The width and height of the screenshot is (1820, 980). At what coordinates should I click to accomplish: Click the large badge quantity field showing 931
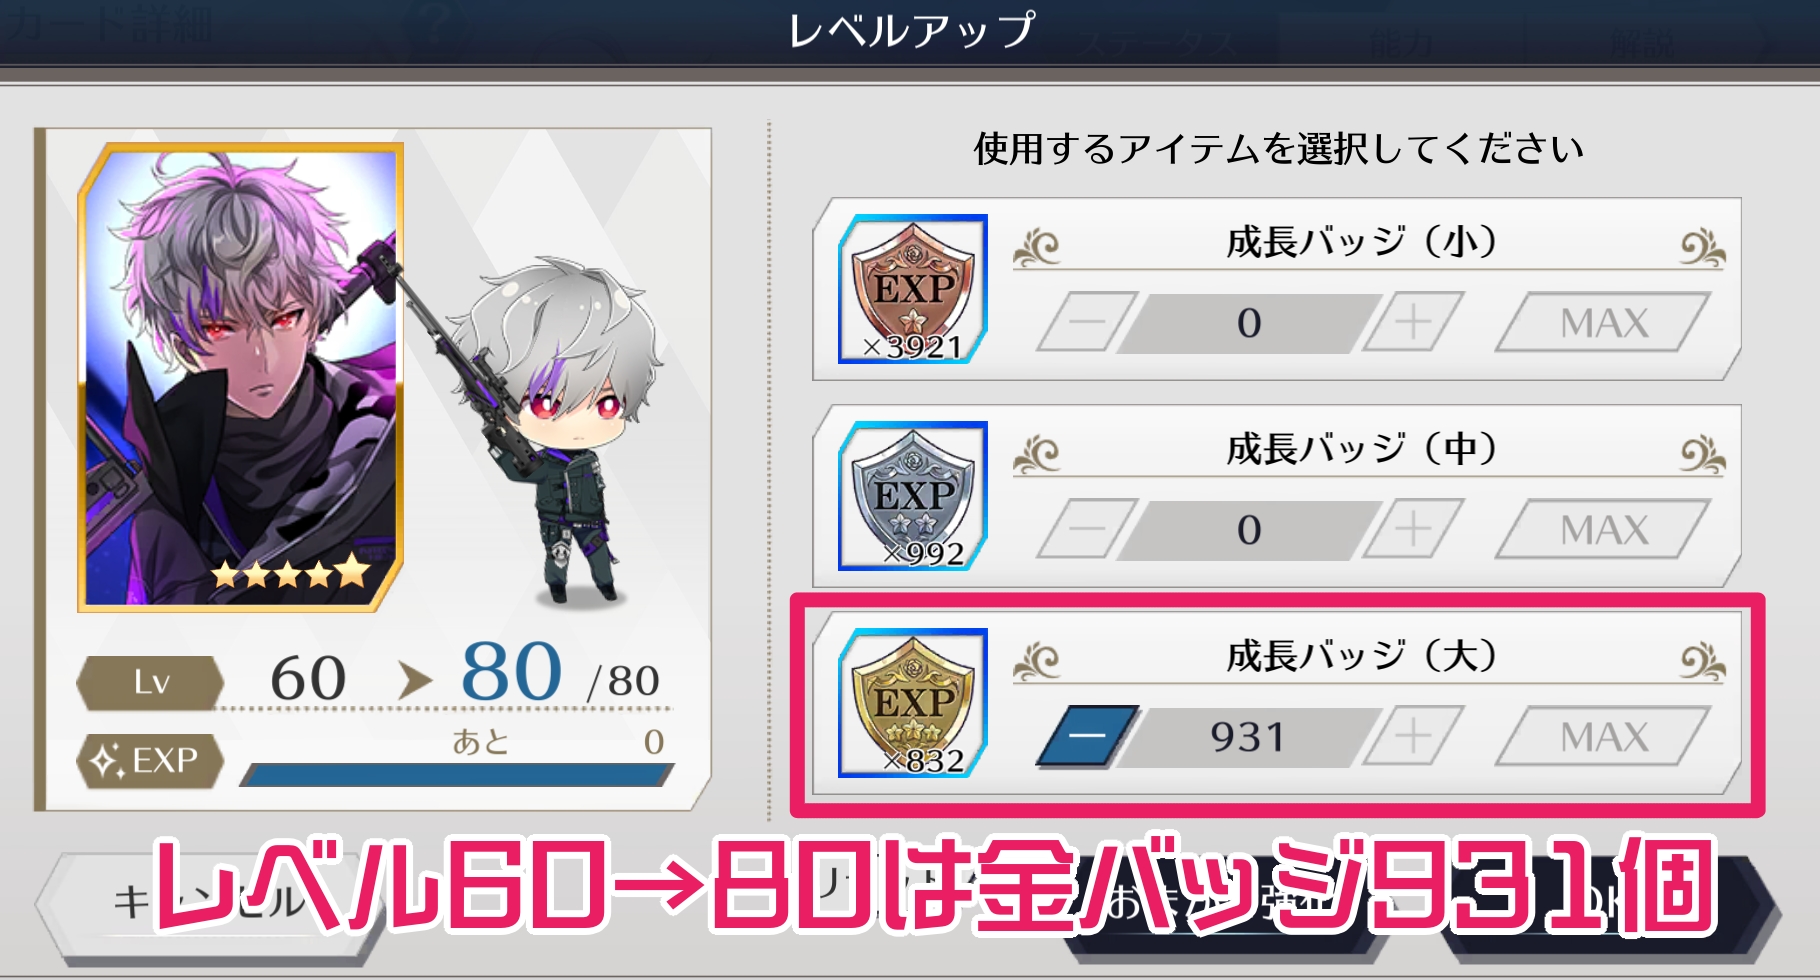point(1250,736)
